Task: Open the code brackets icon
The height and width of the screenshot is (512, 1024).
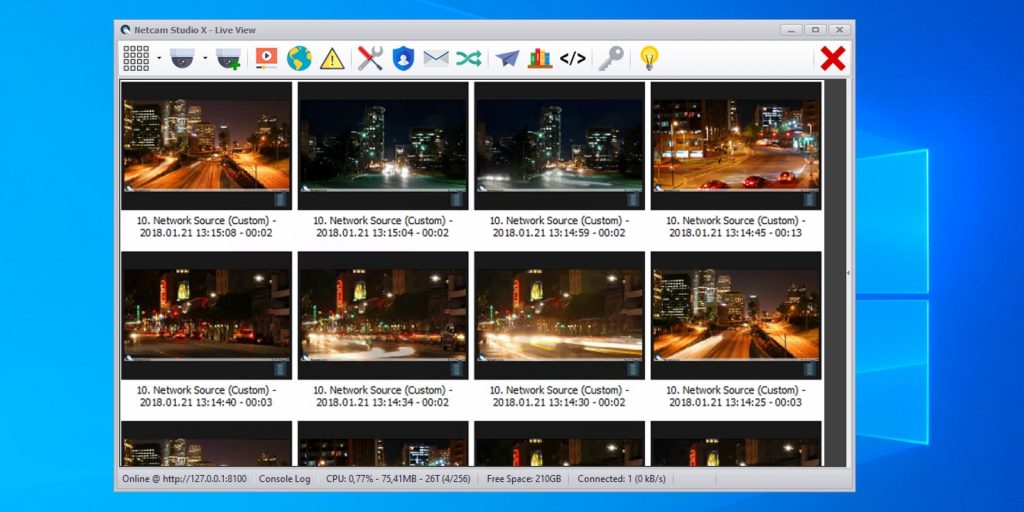Action: point(573,59)
